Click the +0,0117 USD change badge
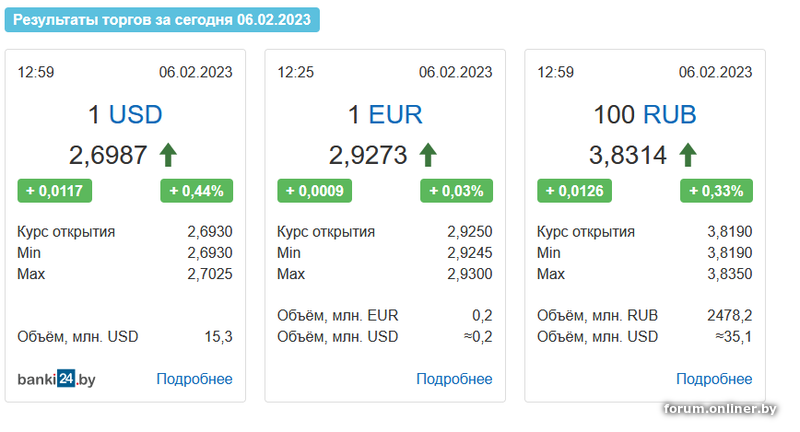 pos(55,191)
